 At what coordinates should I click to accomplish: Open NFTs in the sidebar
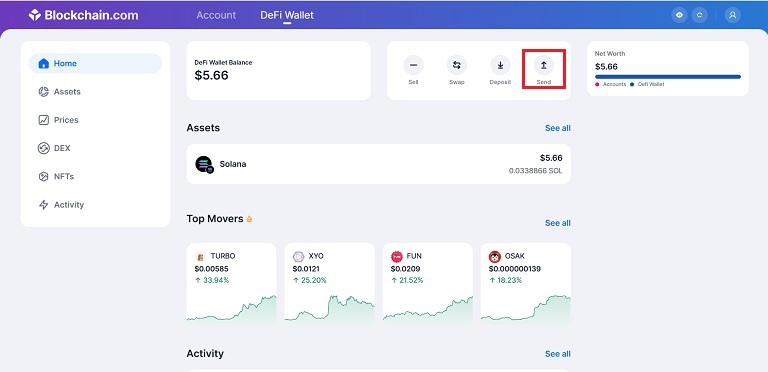(x=96, y=176)
